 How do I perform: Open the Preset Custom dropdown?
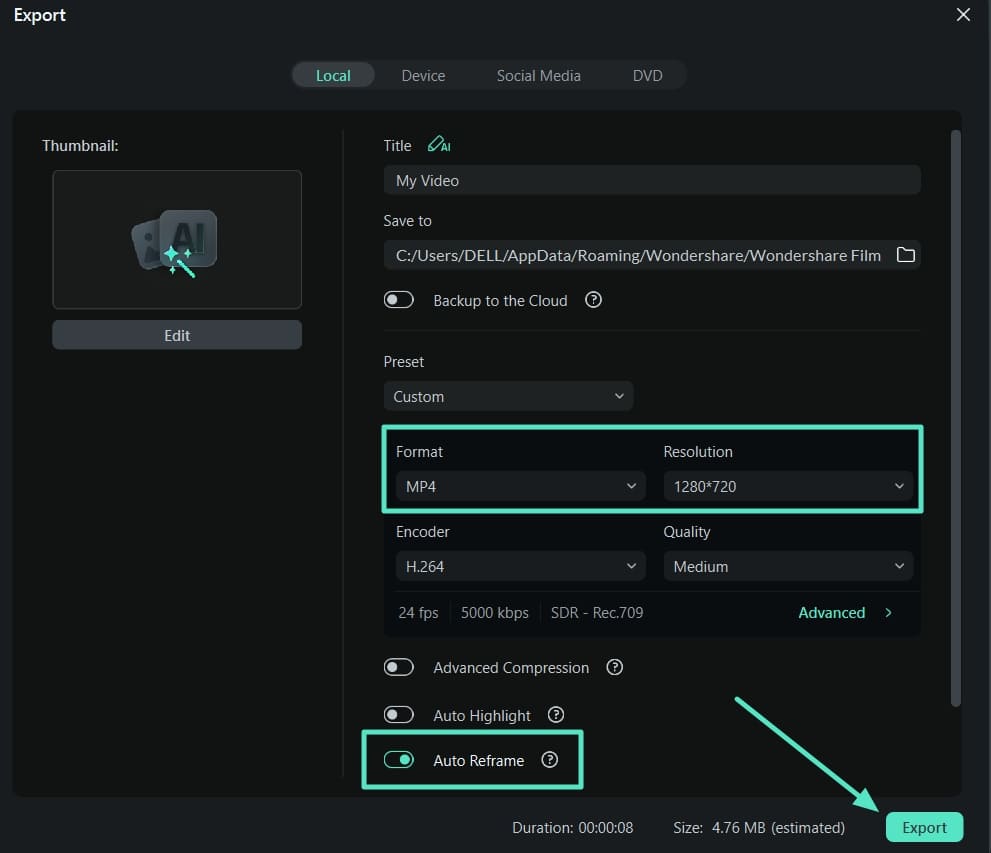[508, 396]
